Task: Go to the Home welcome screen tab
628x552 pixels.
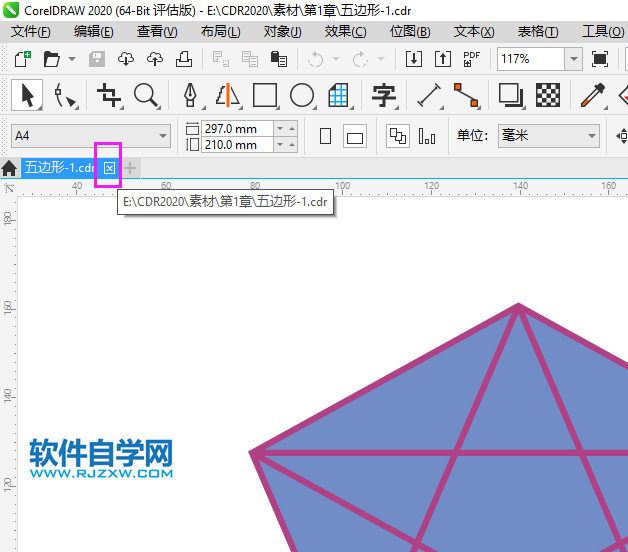Action: [x=9, y=168]
